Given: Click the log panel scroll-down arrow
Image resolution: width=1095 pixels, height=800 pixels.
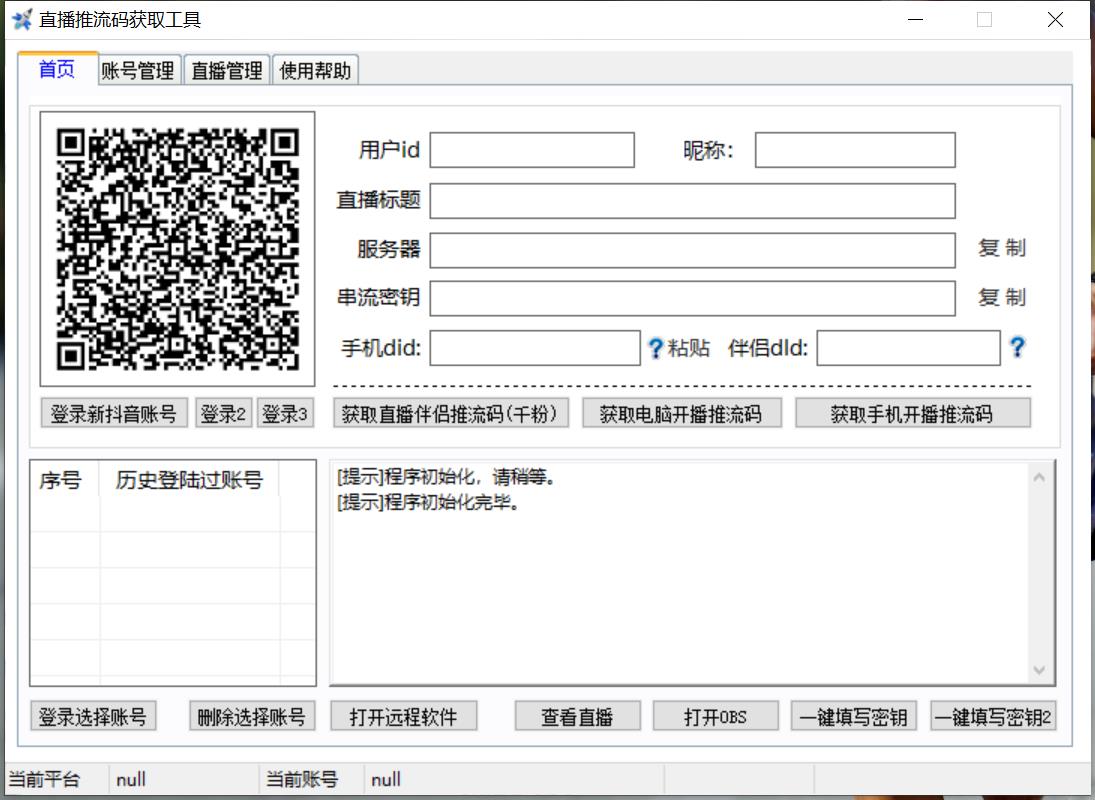Looking at the screenshot, I should (1039, 670).
